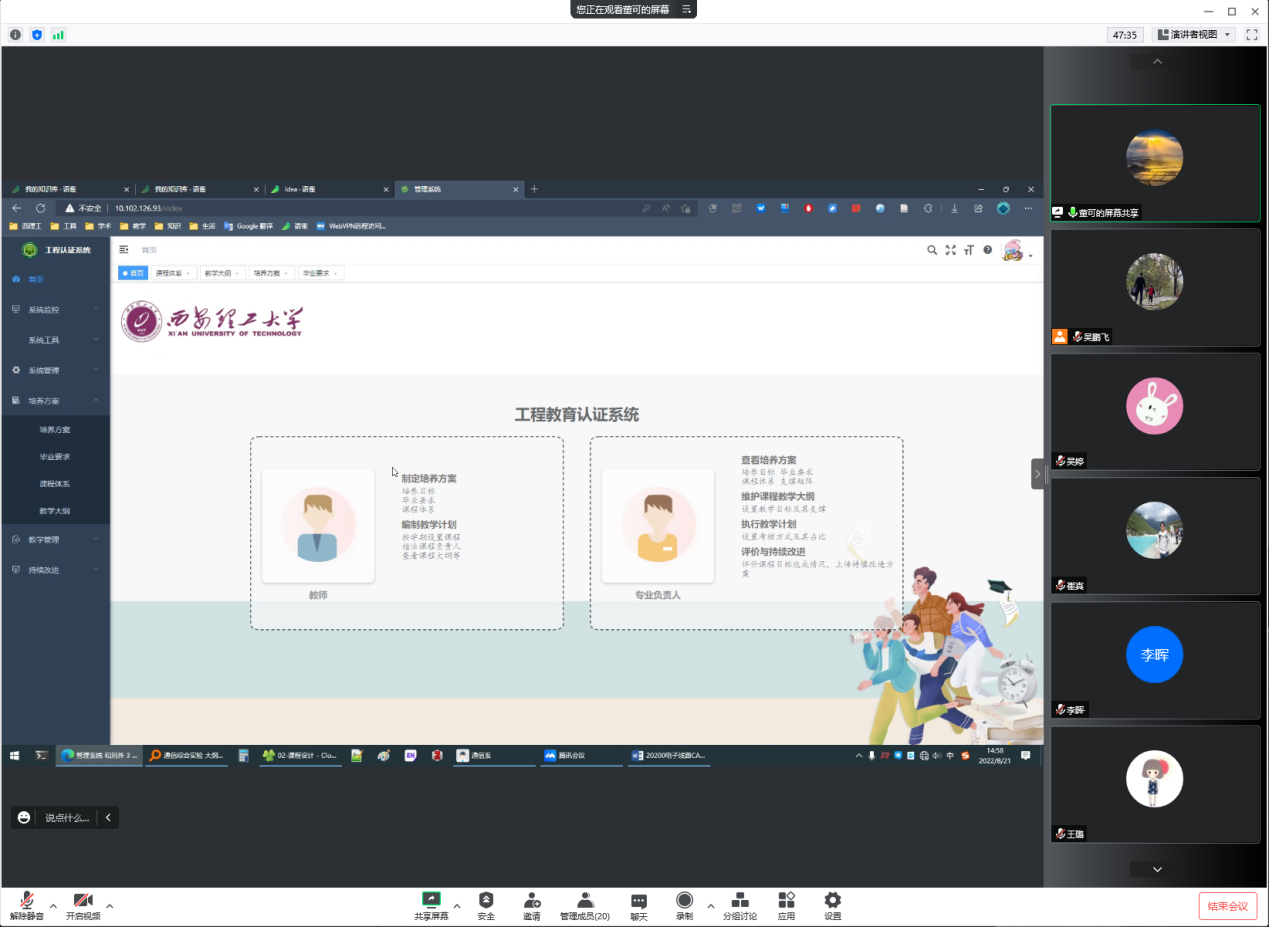Click the green network signal status icon
Screen dimensions: 1269x927
click(58, 35)
